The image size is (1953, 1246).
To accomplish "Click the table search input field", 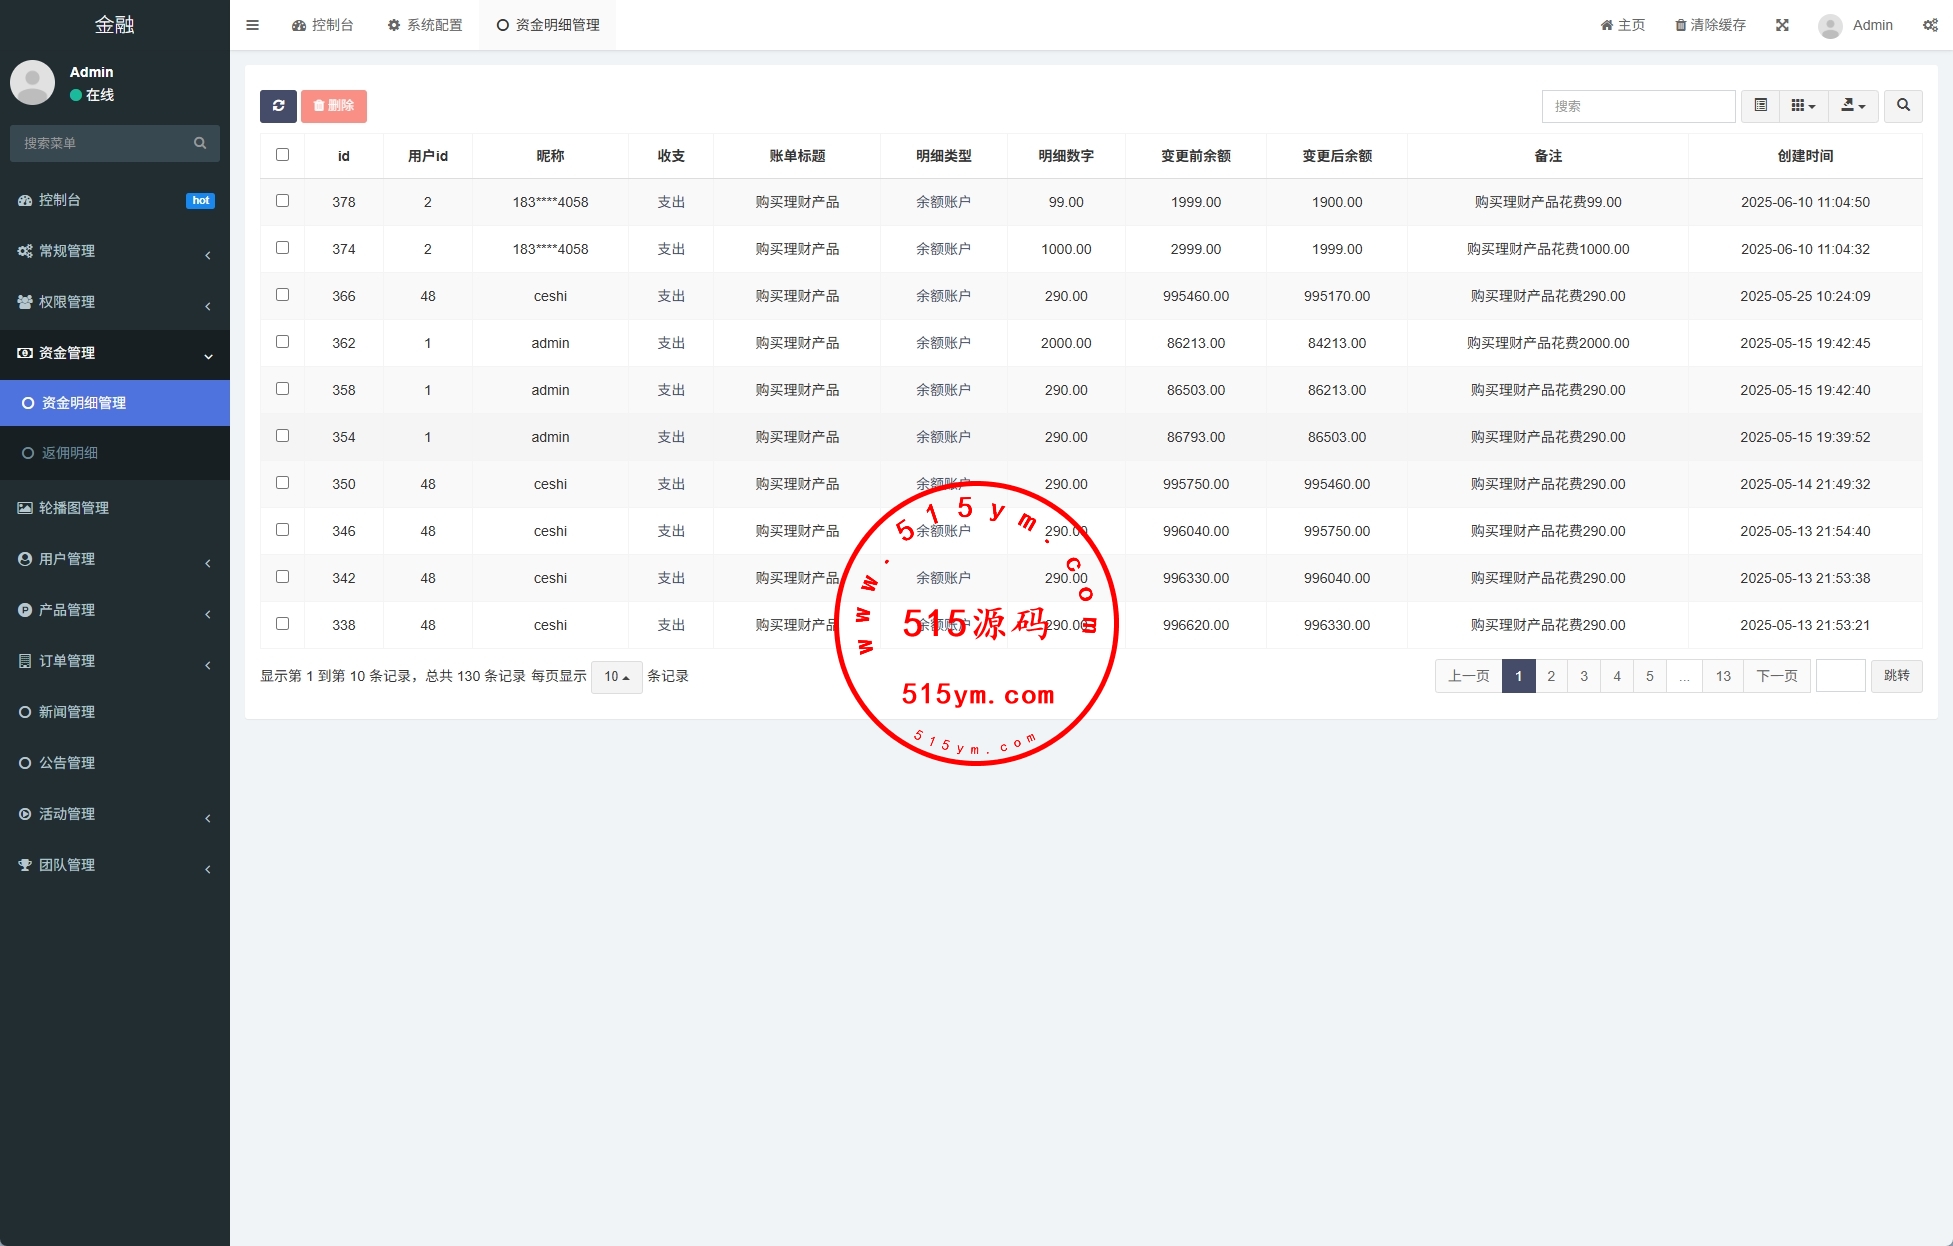I will [1637, 106].
